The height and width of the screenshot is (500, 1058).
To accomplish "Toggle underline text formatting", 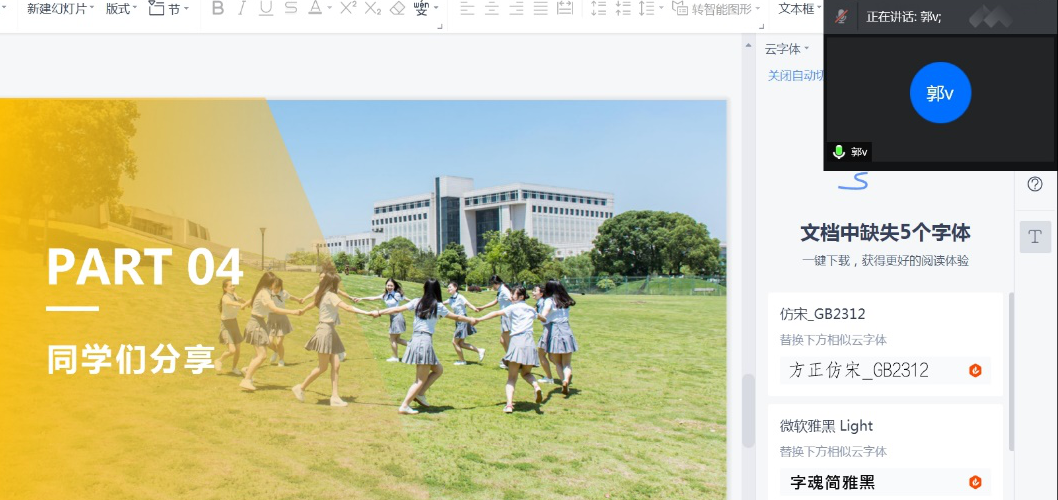I will tap(266, 9).
